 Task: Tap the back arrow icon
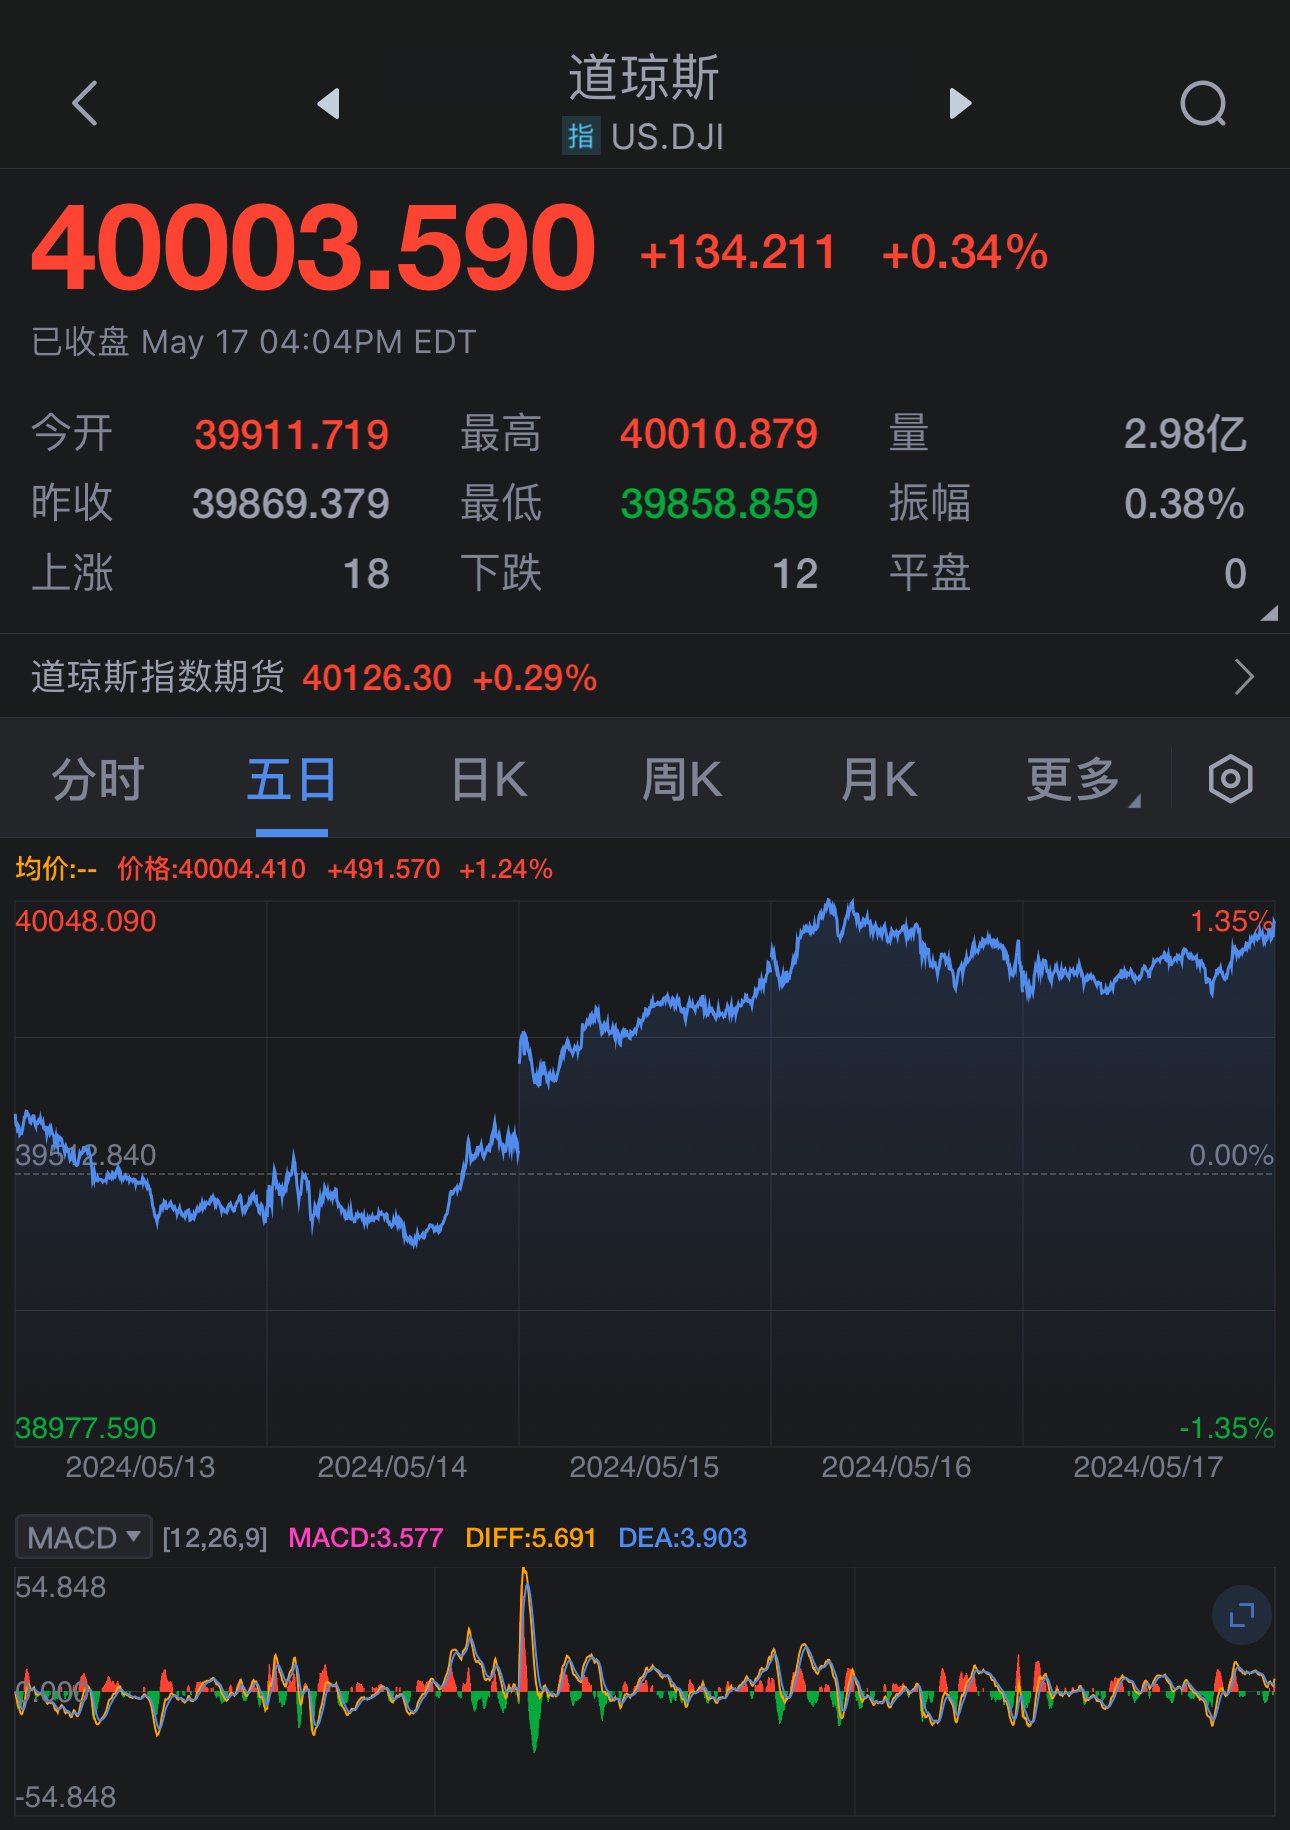[86, 103]
